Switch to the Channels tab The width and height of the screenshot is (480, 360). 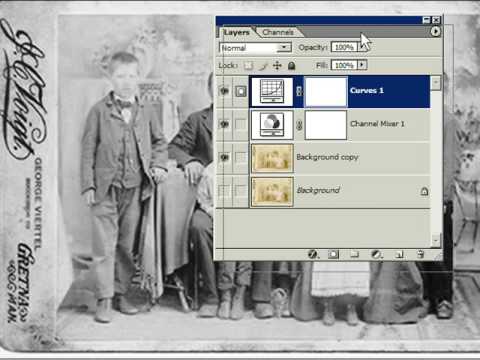[278, 32]
